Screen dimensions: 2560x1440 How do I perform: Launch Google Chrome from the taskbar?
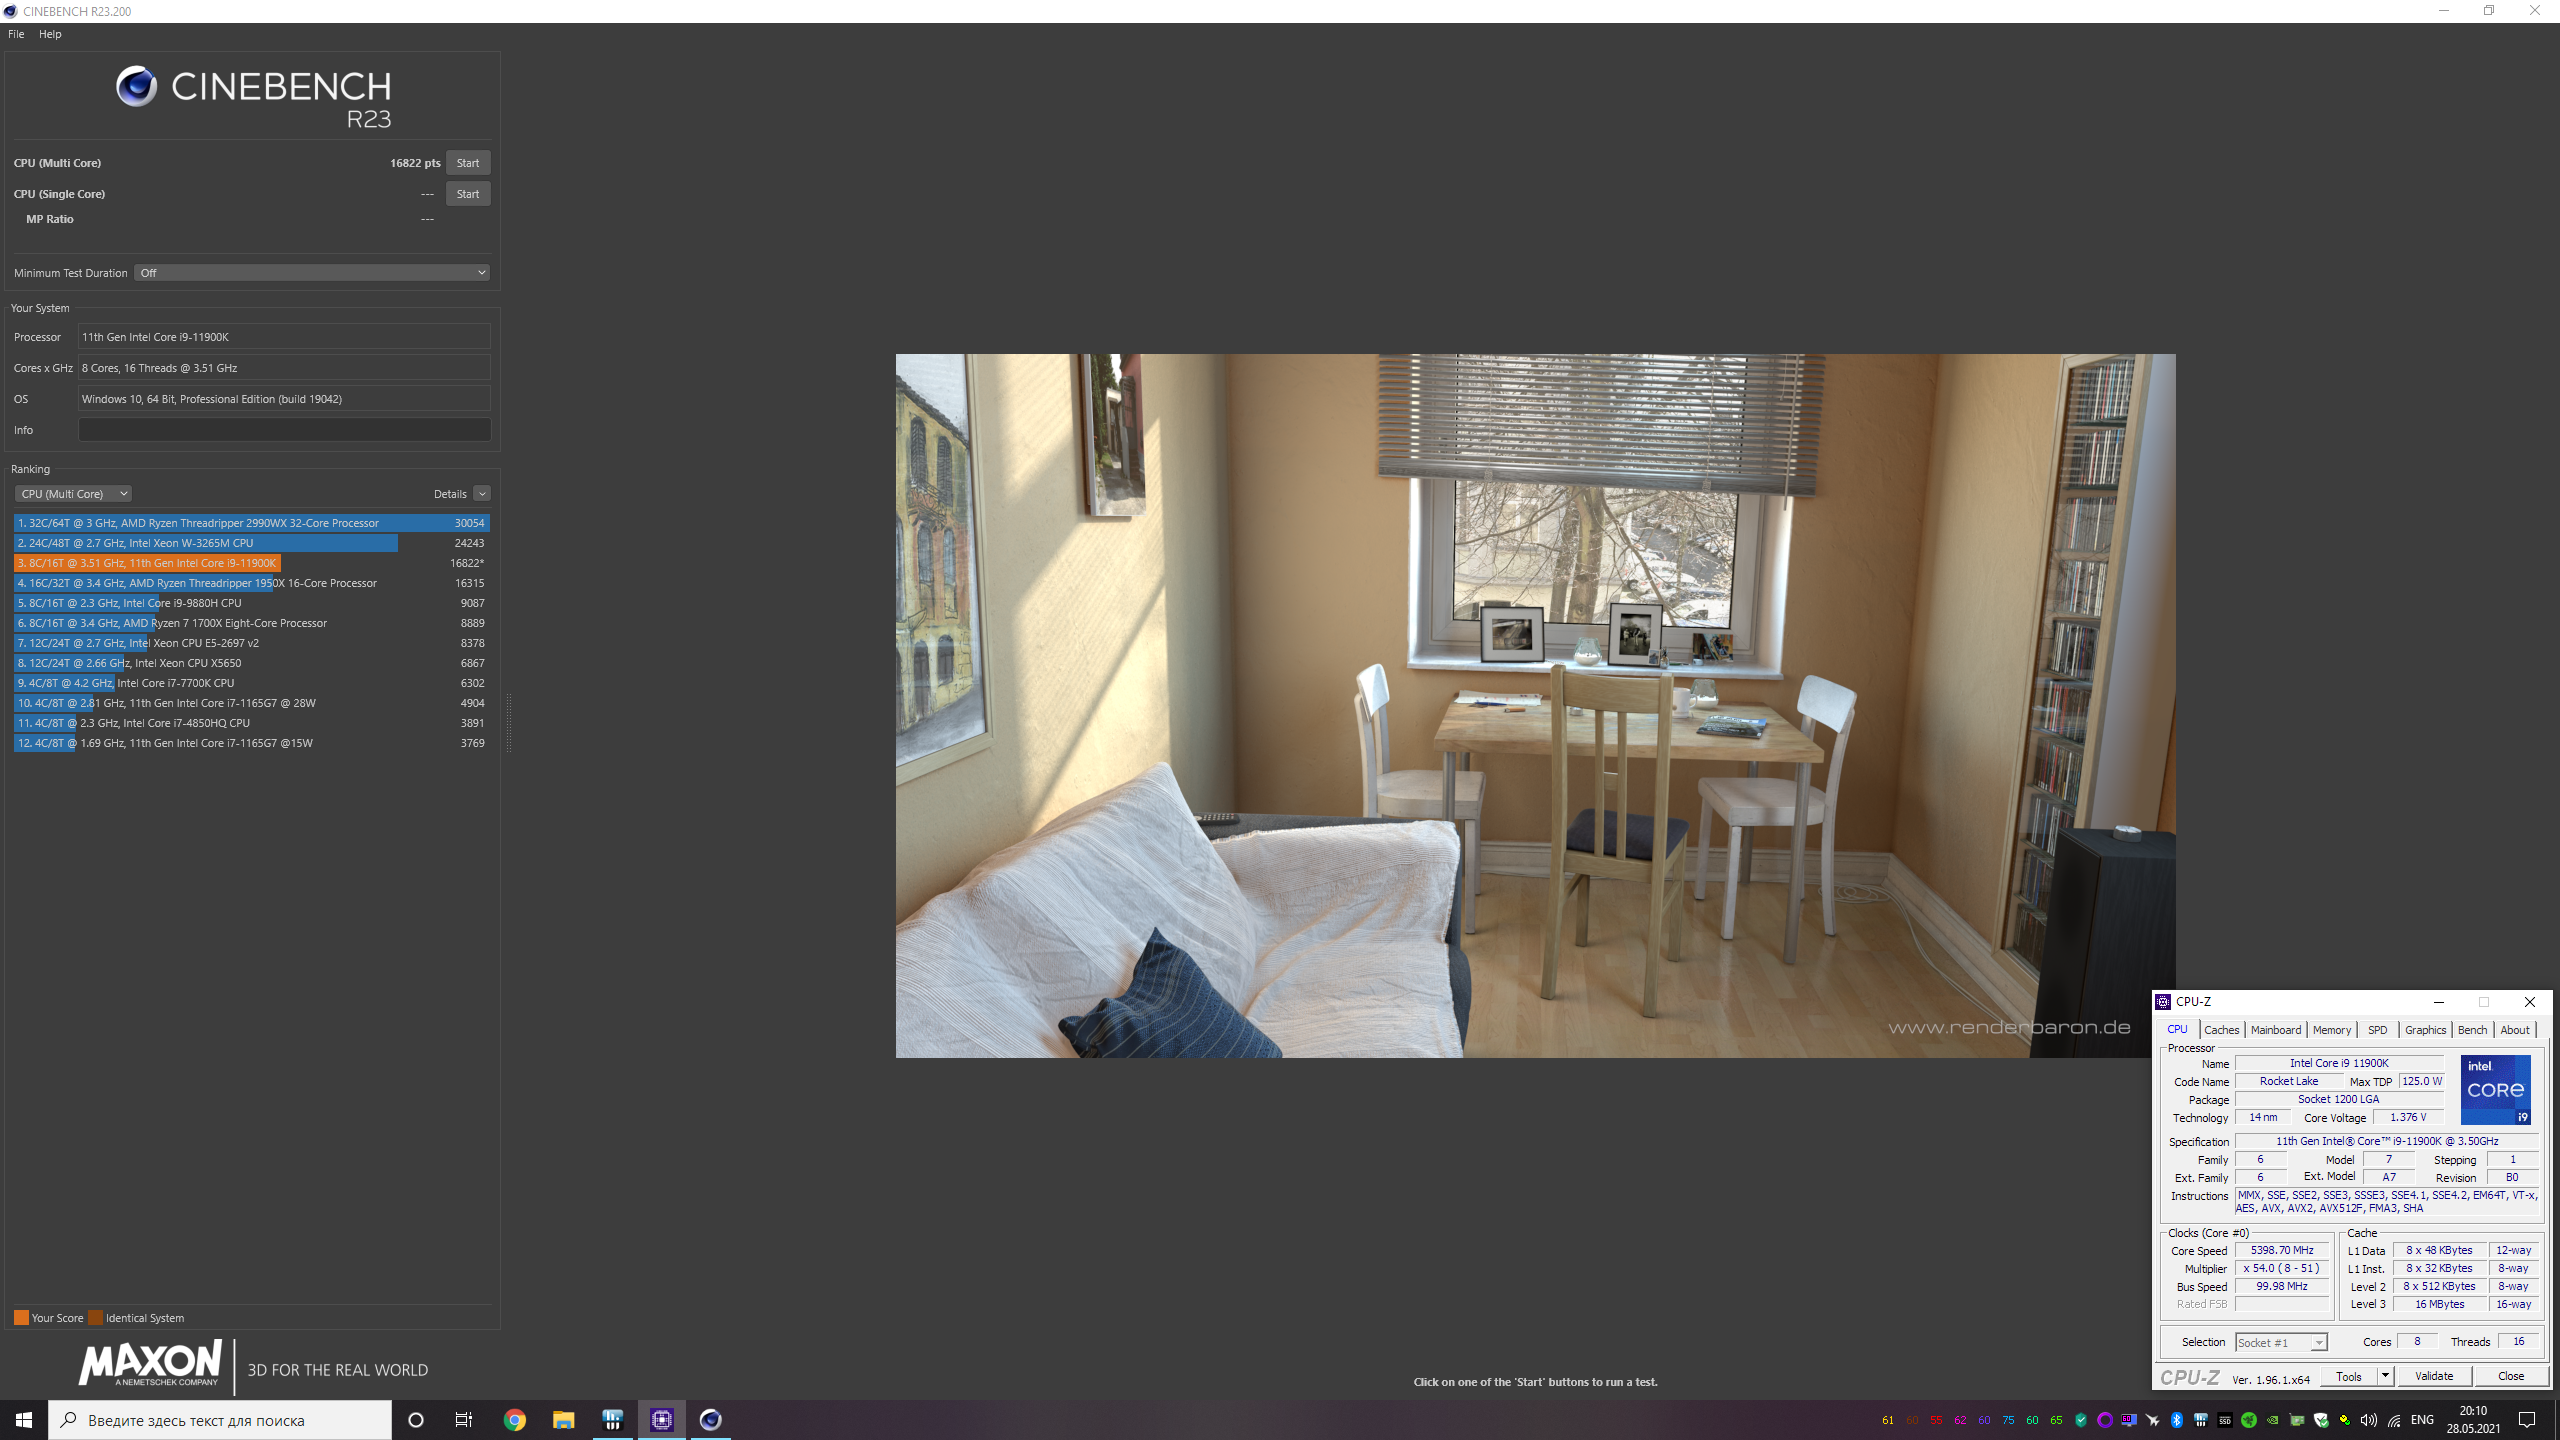[514, 1420]
